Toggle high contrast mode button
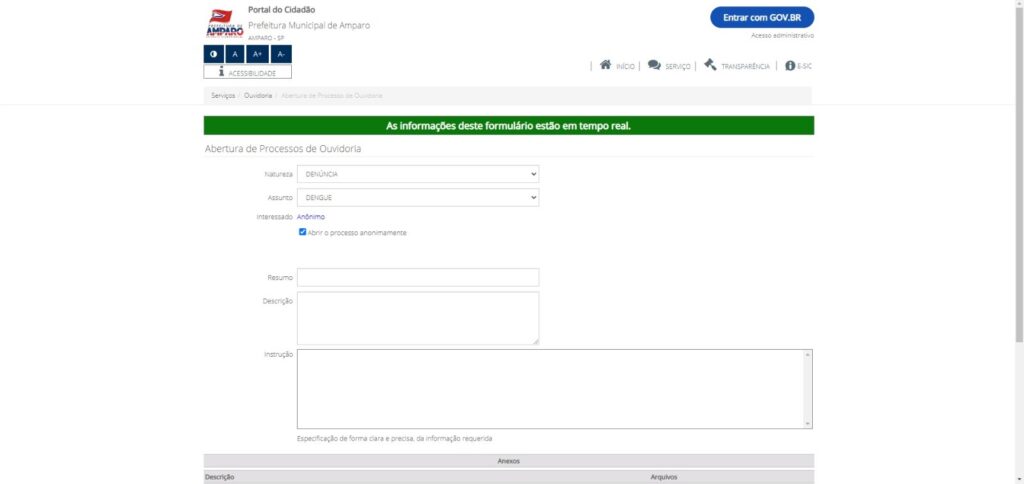 [213, 54]
